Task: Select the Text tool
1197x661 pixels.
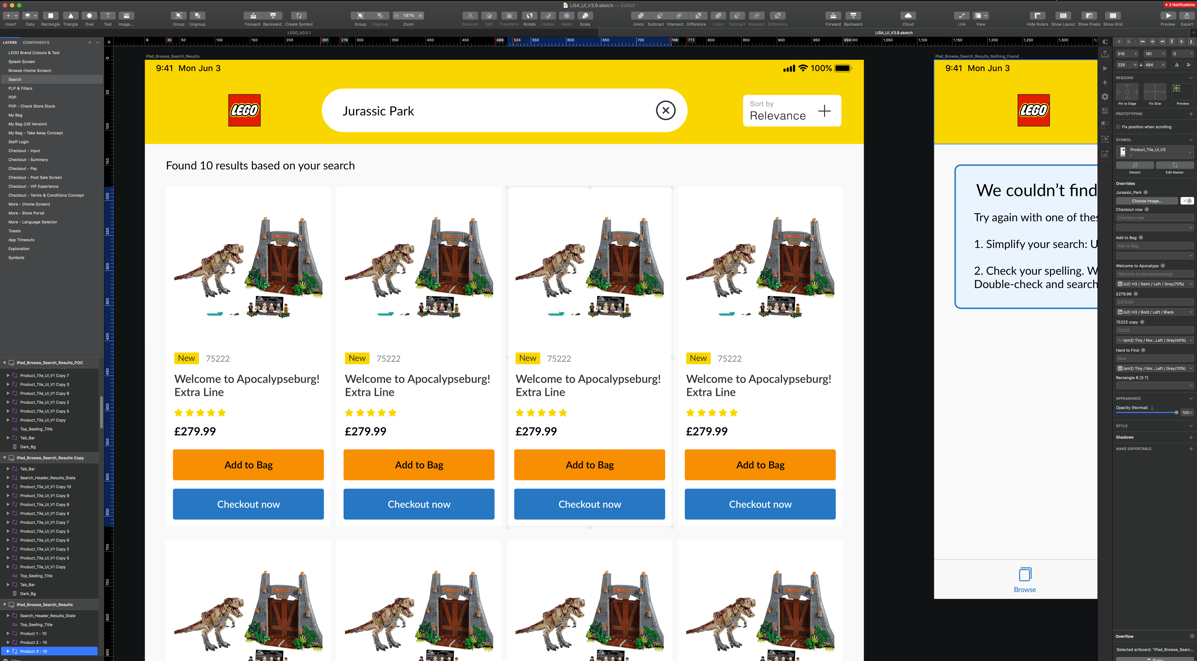Action: 108,16
